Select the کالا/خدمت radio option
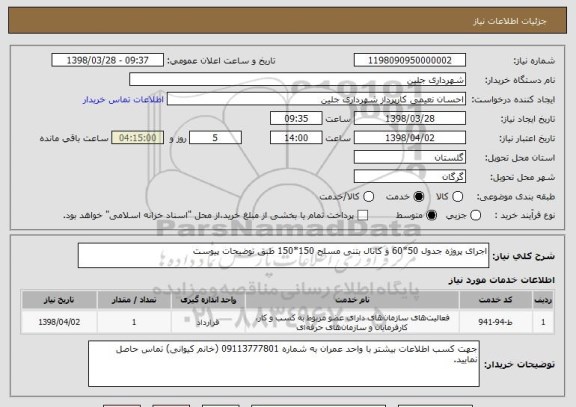576x407 pixels. (368, 197)
